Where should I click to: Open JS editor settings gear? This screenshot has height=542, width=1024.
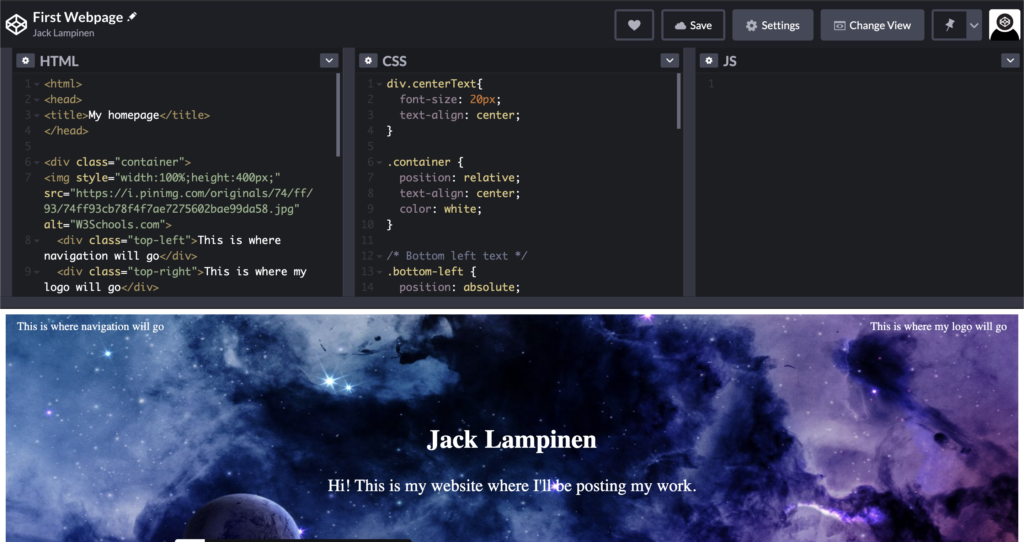coord(709,61)
